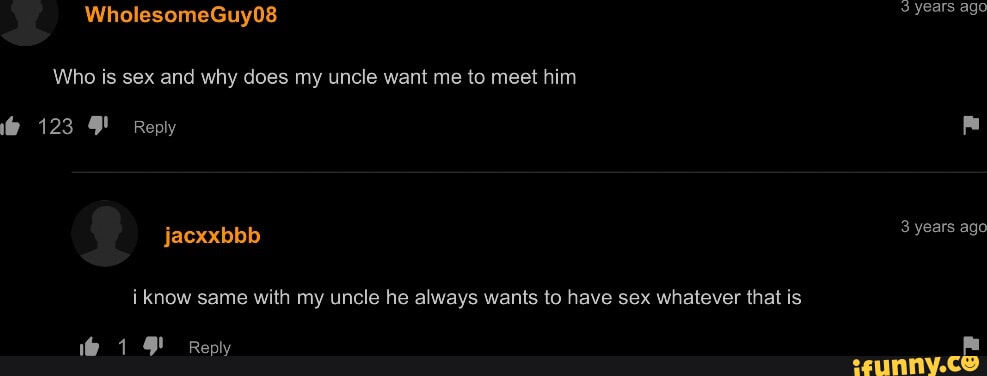Reply to jacxxbbb's comment

[x=210, y=348]
